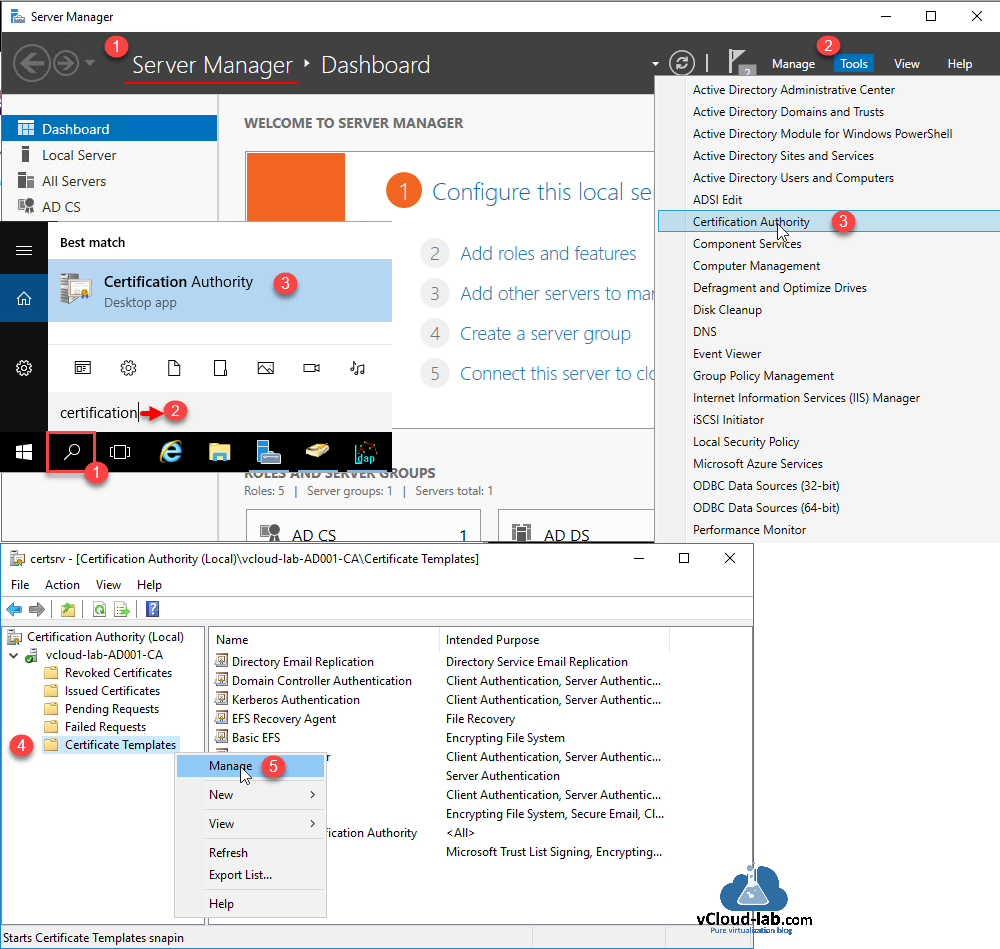Click the Server Manager forward arrow button
Viewport: 1000px width, 949px height.
click(66, 63)
